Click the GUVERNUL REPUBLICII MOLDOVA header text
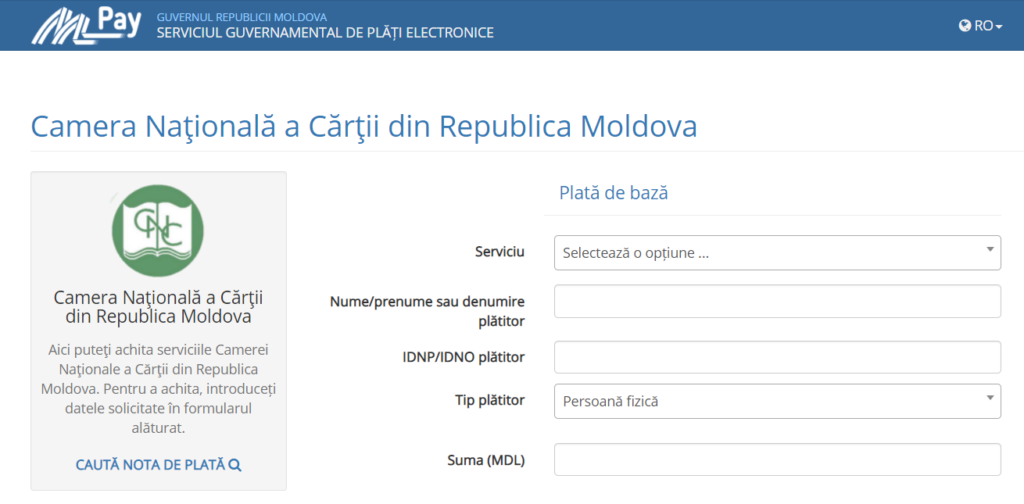The image size is (1024, 504). pos(242,17)
